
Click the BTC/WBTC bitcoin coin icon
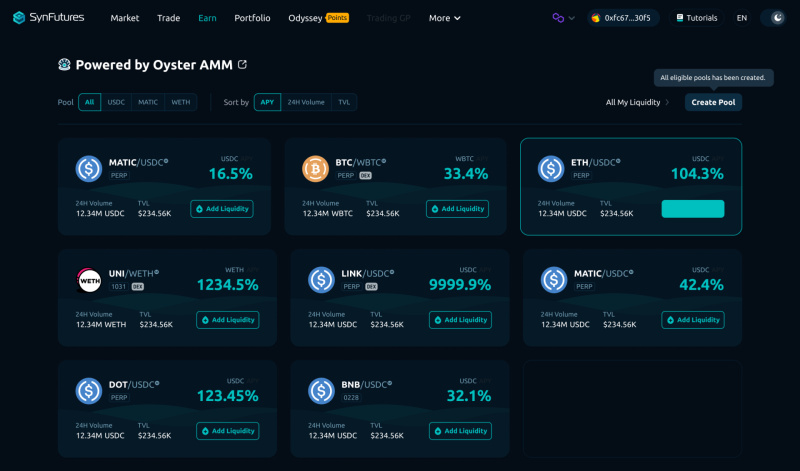(x=316, y=169)
